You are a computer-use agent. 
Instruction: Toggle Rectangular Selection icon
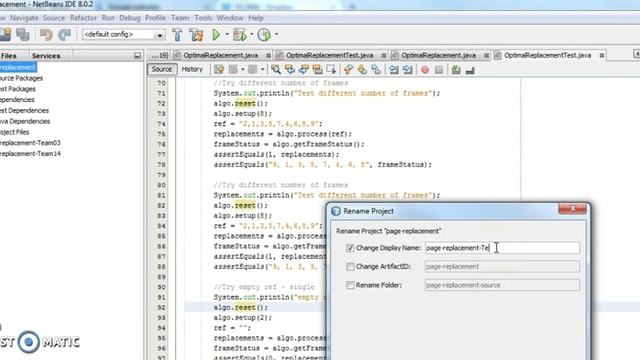coord(331,70)
